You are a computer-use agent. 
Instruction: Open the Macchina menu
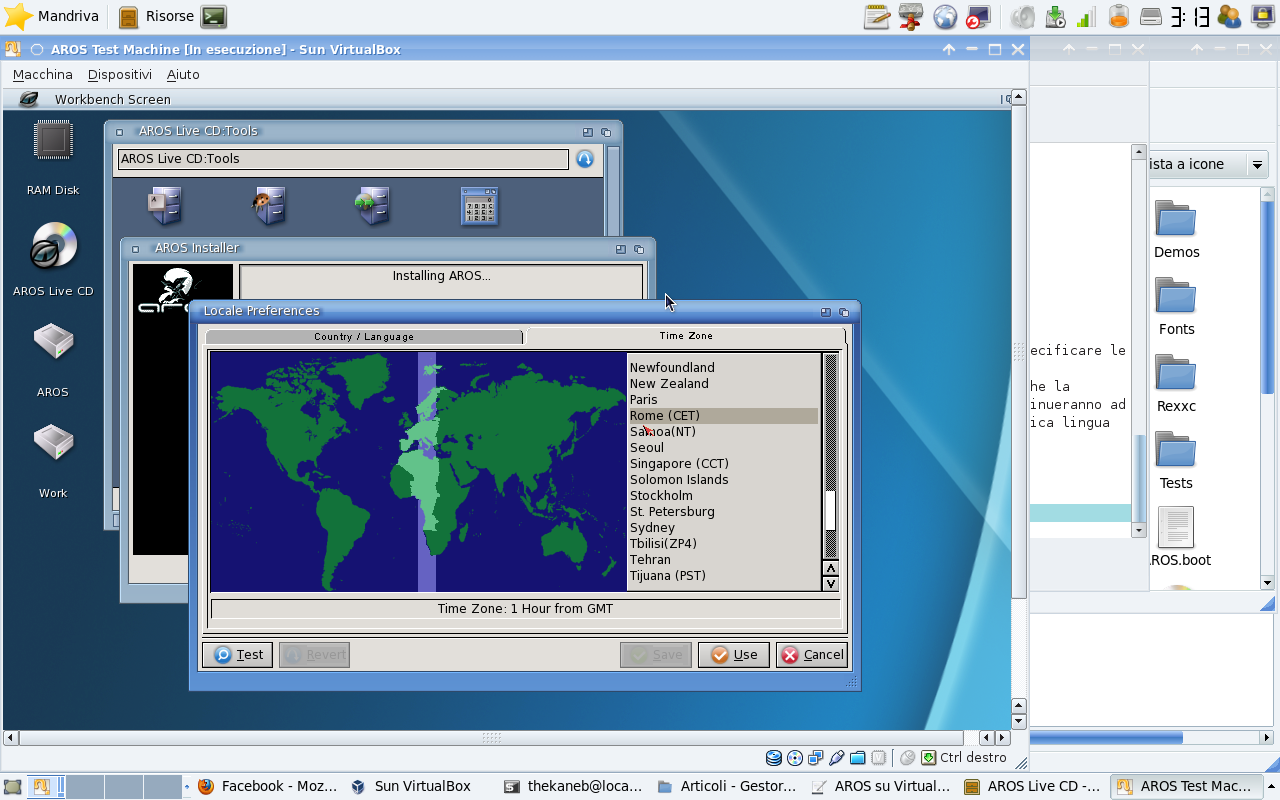click(42, 75)
